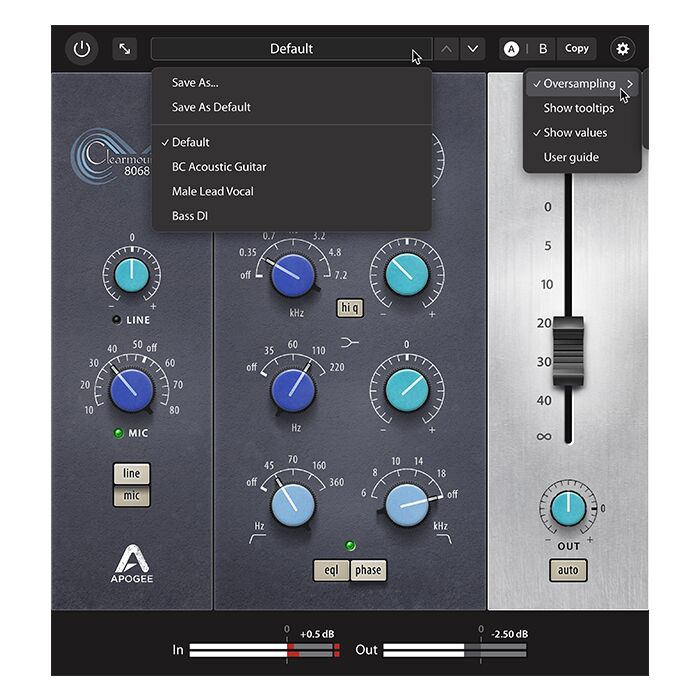
Task: Select state A for comparison
Action: point(512,48)
